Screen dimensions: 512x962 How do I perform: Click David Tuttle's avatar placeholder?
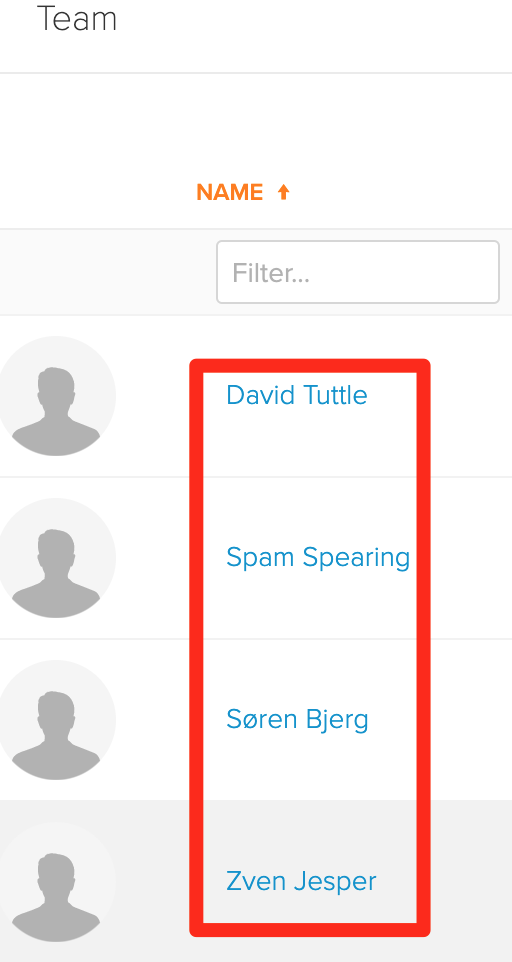[x=56, y=396]
